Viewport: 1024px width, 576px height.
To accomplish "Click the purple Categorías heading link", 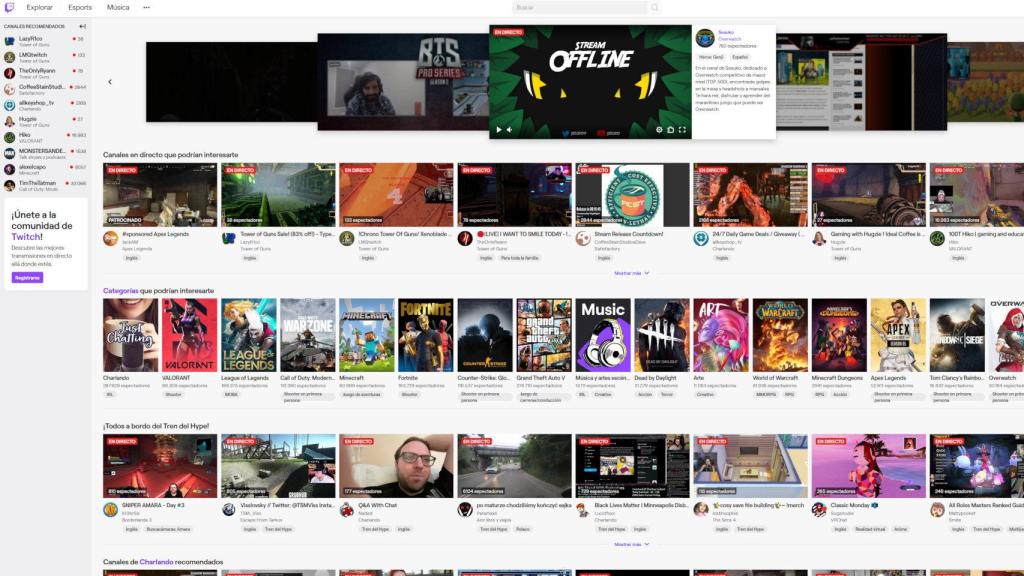I will [121, 291].
